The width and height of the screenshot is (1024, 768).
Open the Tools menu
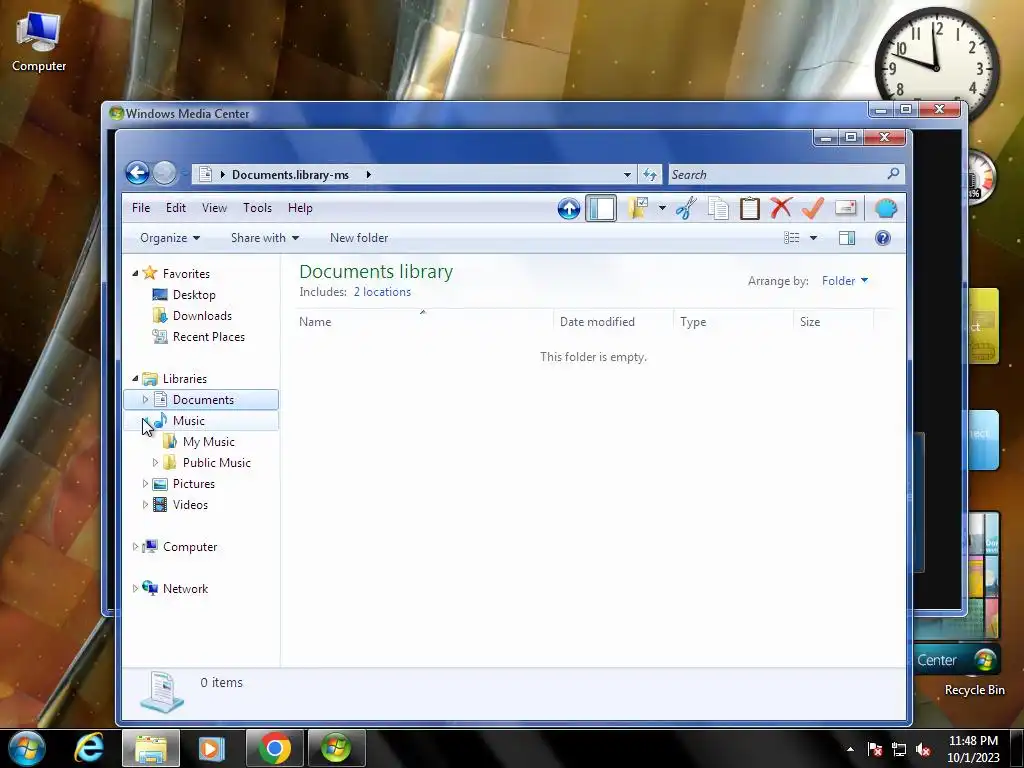pos(257,208)
